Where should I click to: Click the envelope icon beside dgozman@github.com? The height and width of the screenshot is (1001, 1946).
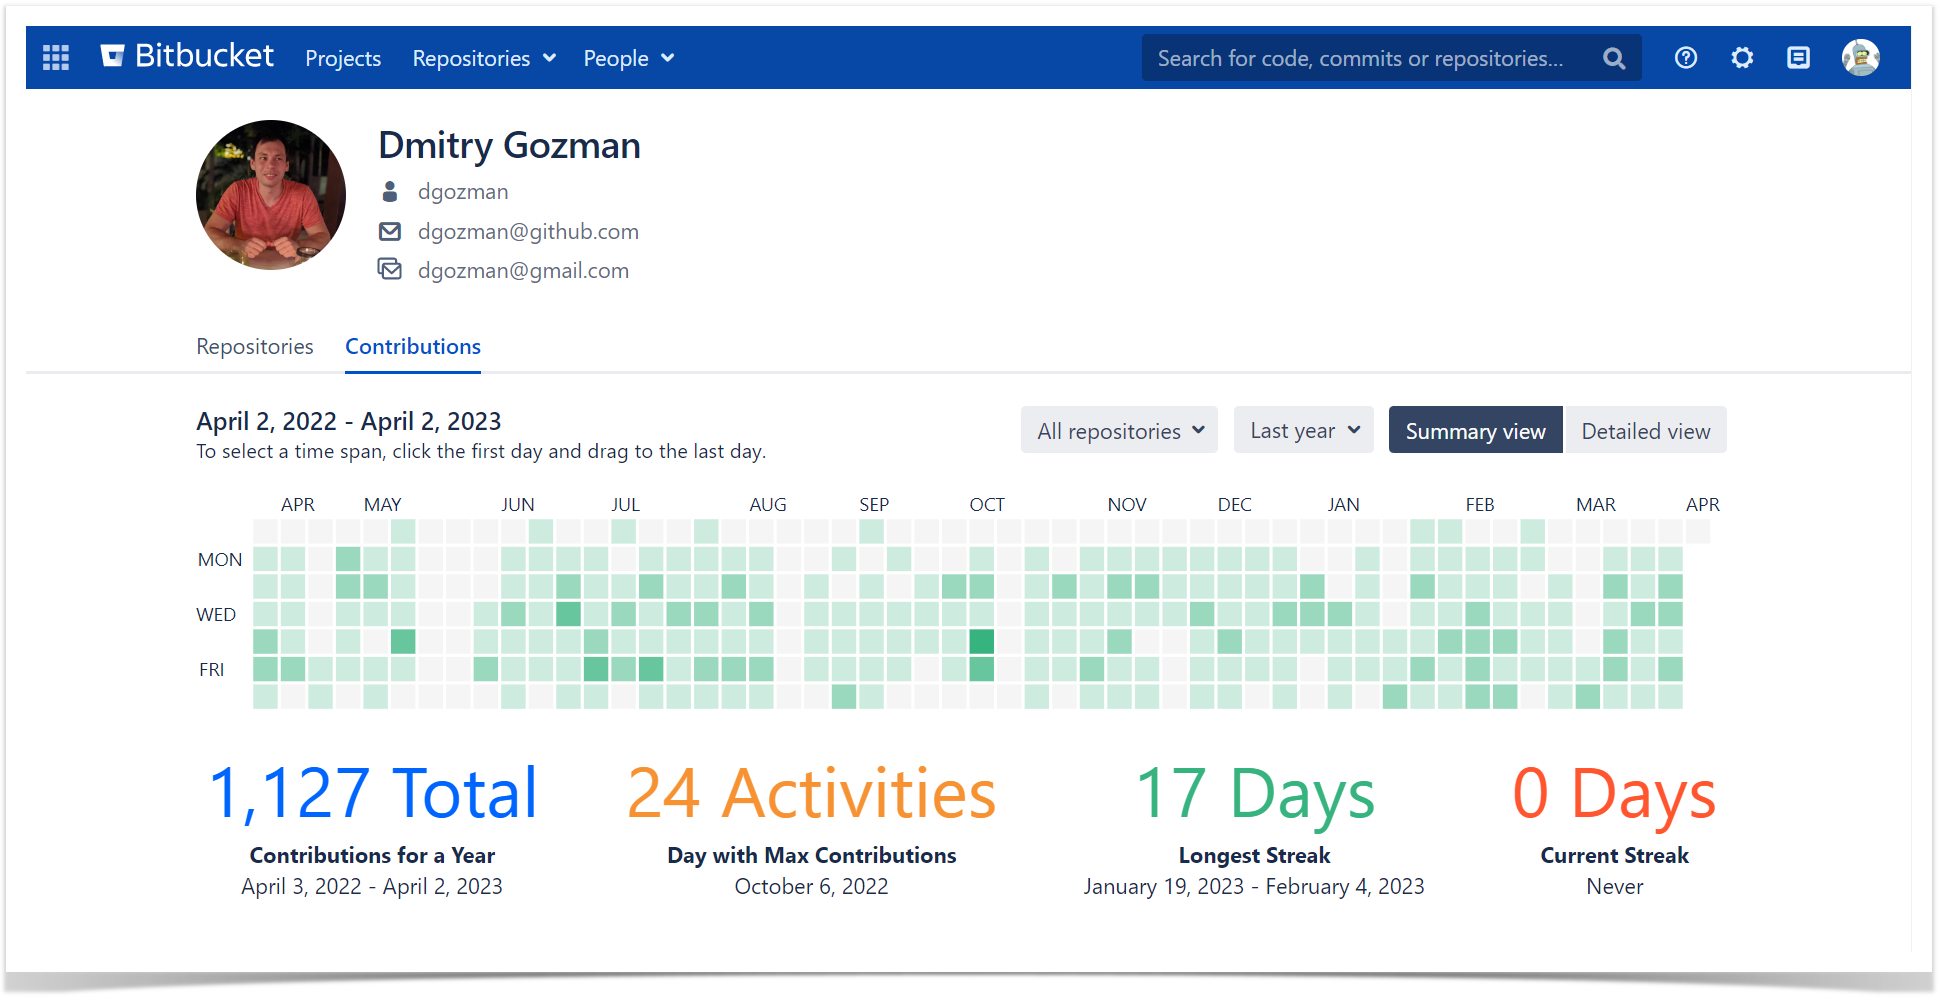coord(390,232)
